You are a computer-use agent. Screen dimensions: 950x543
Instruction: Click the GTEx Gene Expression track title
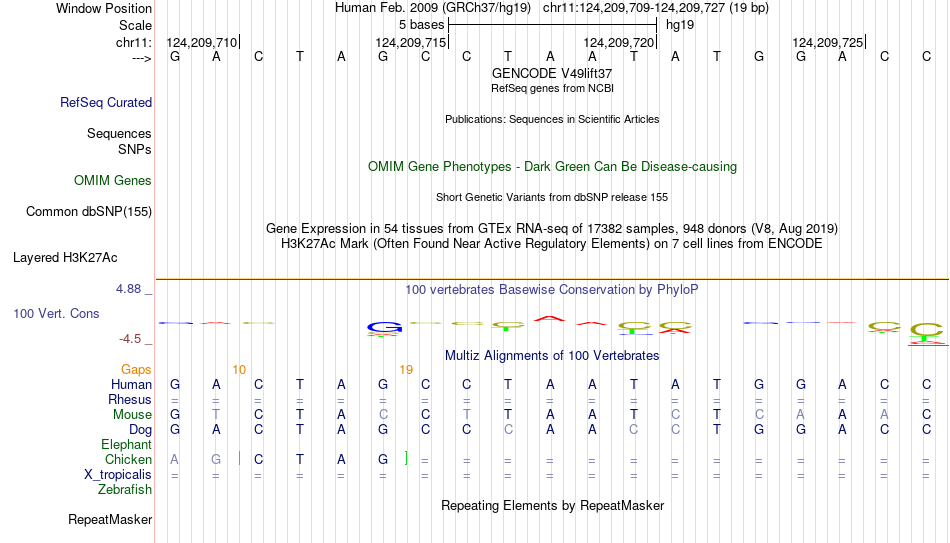point(552,228)
